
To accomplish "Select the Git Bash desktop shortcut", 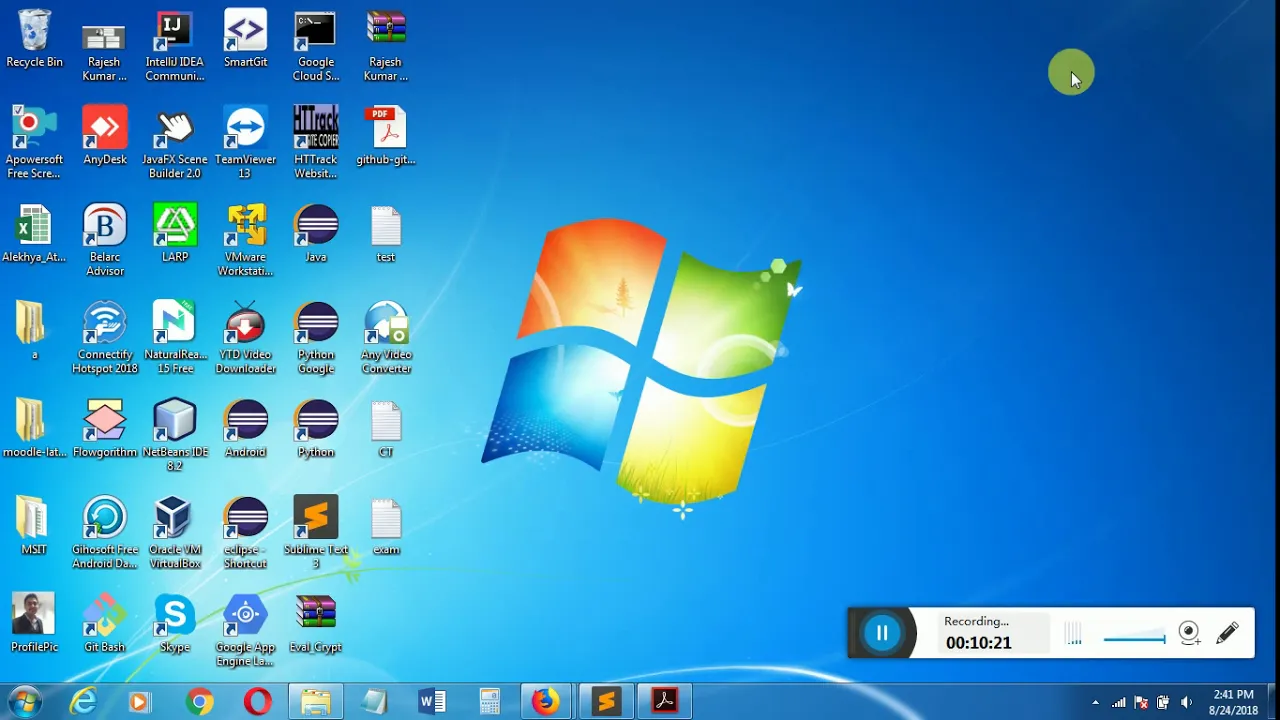I will point(105,624).
